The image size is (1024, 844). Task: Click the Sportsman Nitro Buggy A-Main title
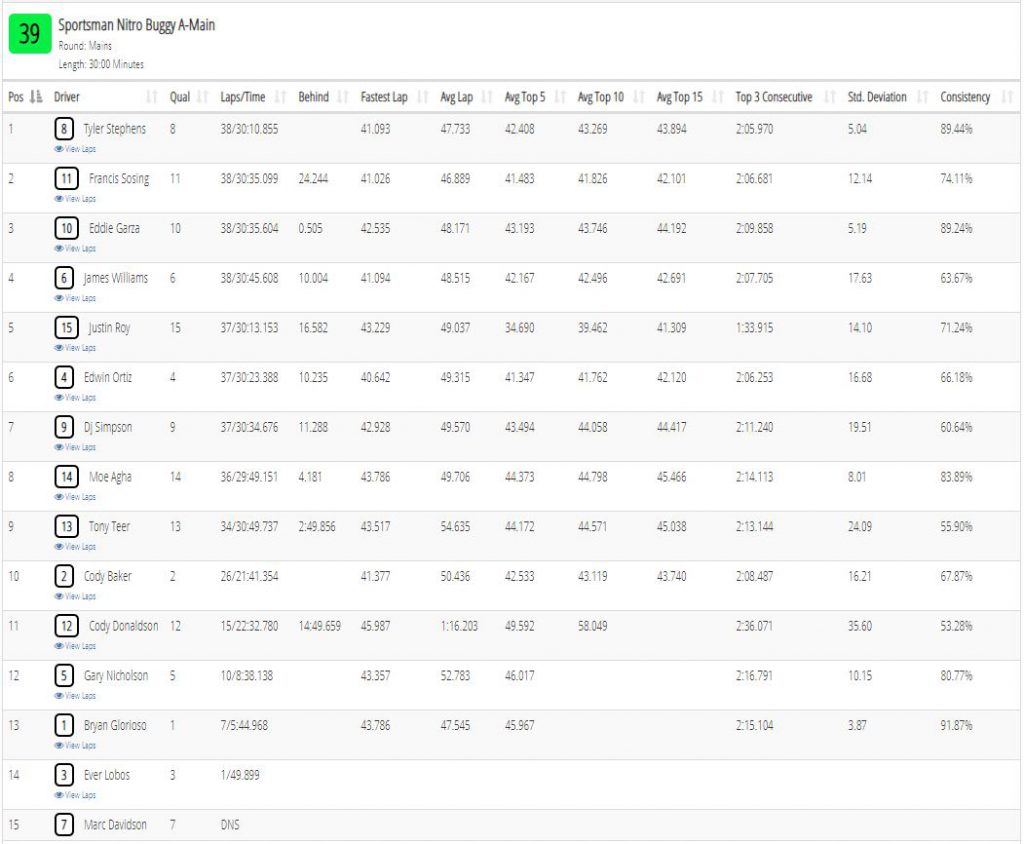pyautogui.click(x=136, y=25)
